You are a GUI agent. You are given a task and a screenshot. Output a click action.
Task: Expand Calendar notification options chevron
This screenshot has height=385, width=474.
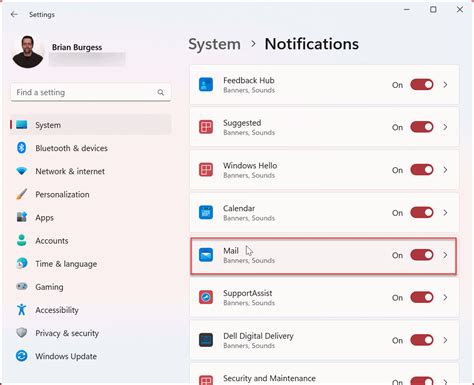445,212
